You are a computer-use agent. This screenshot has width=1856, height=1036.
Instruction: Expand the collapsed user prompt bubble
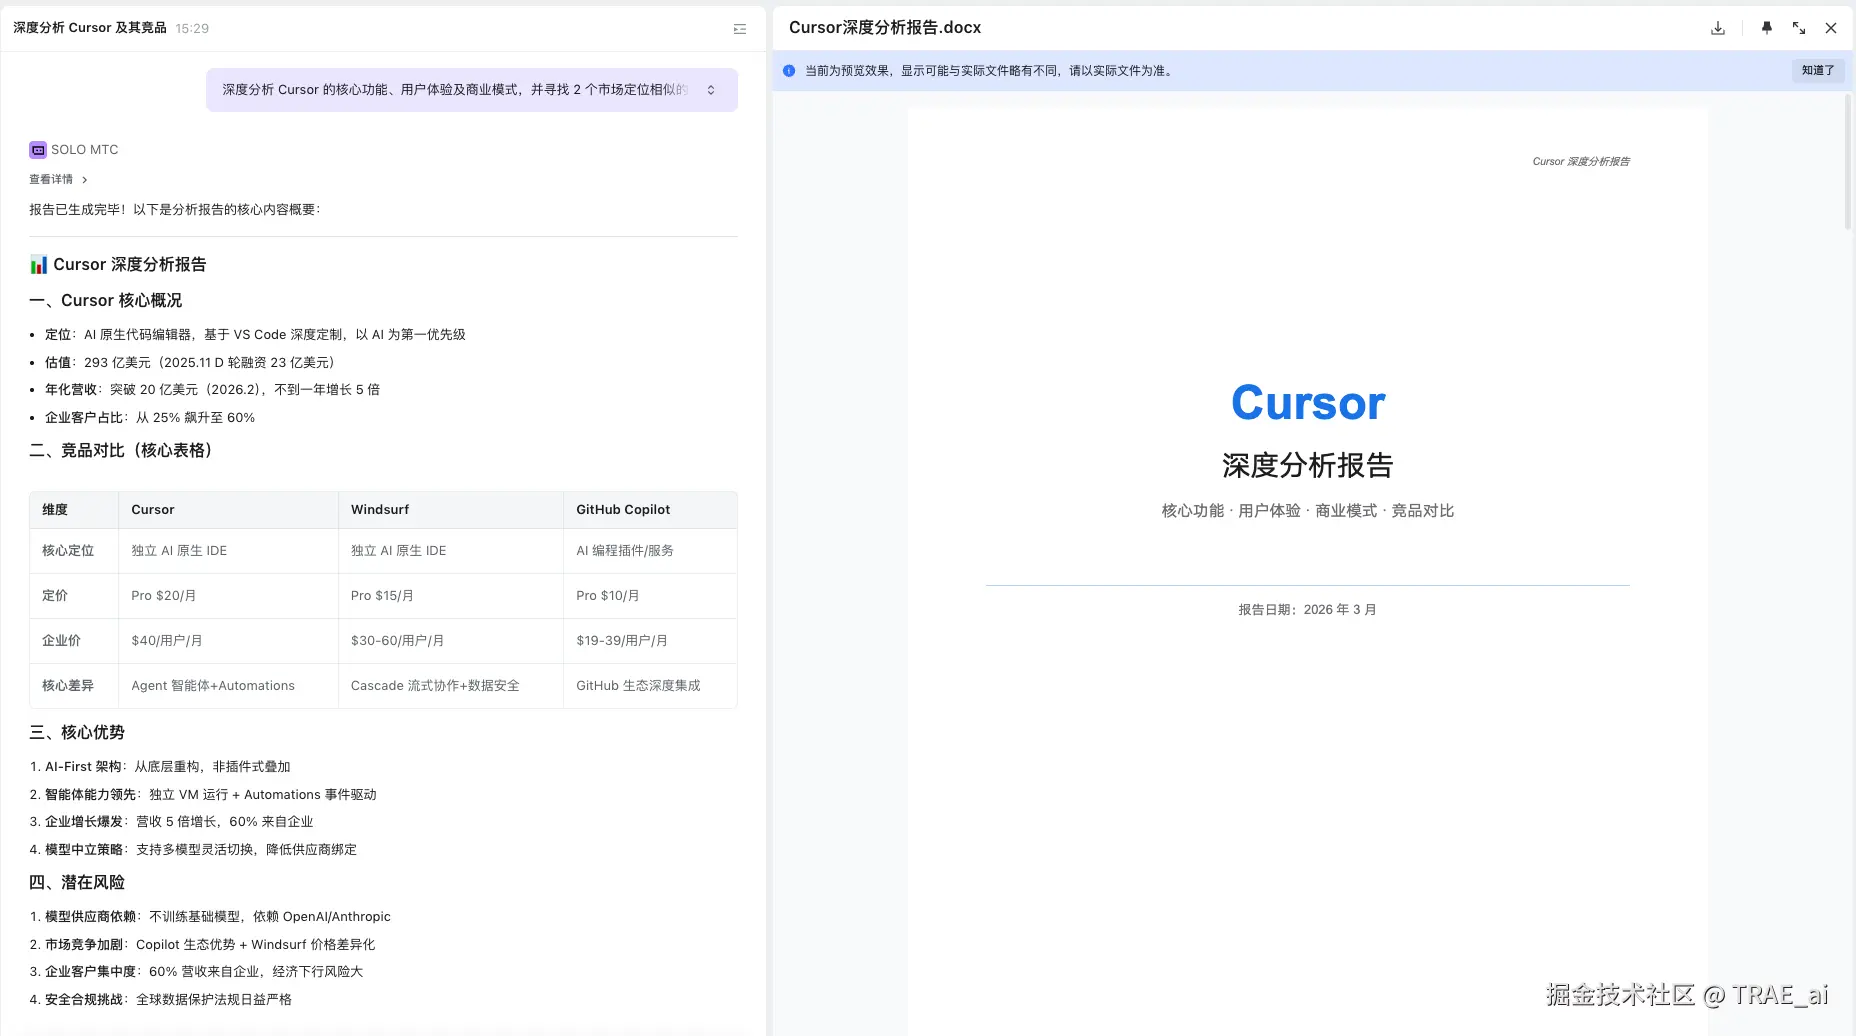point(711,90)
